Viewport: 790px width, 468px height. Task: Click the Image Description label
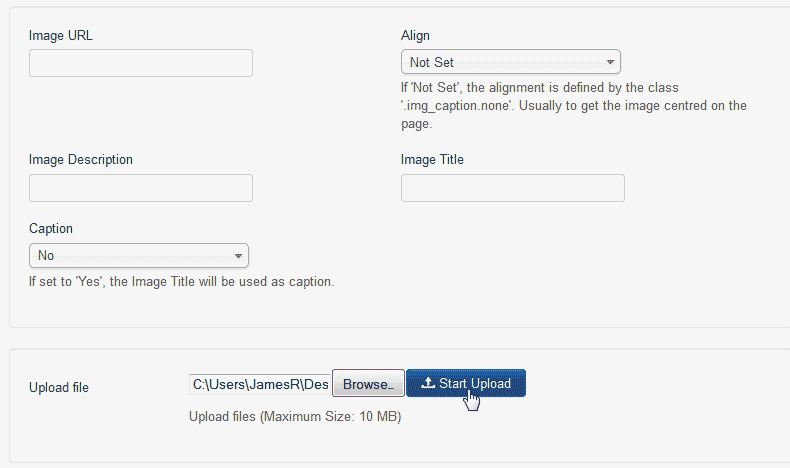click(81, 160)
